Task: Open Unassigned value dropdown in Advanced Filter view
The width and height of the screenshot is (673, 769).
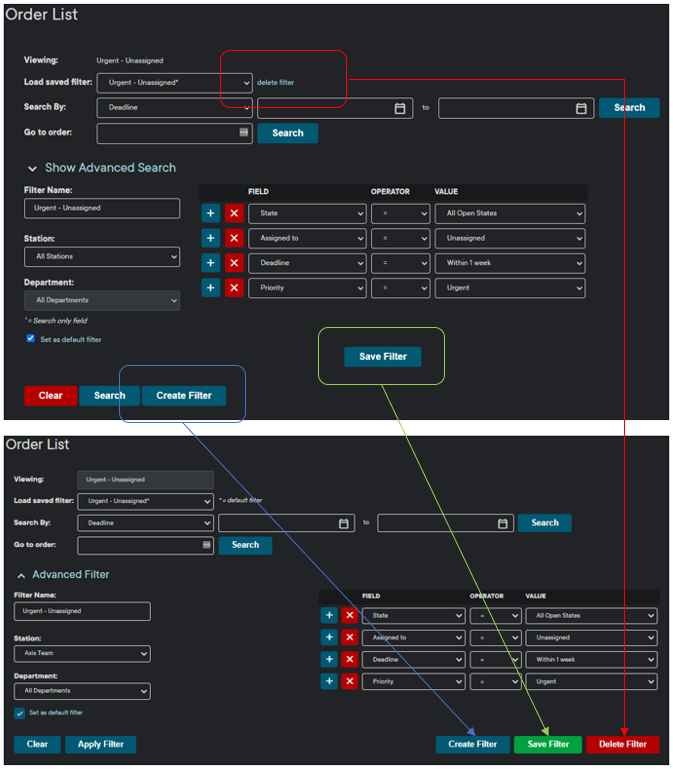Action: coord(591,638)
